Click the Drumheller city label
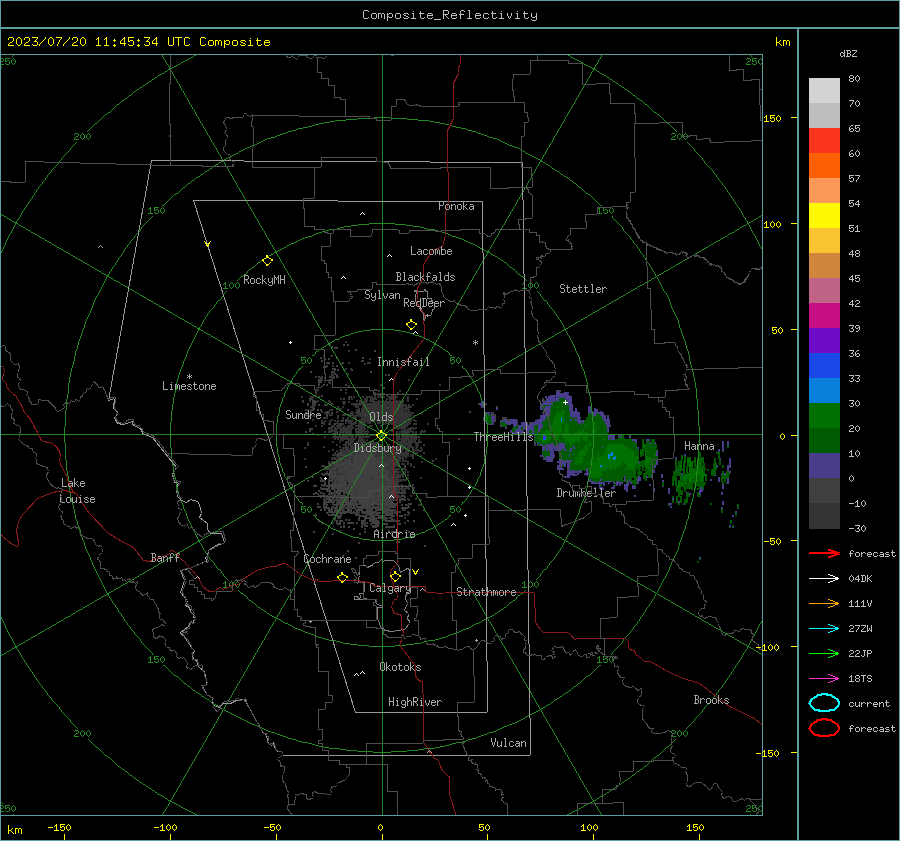The image size is (900, 841). click(586, 493)
